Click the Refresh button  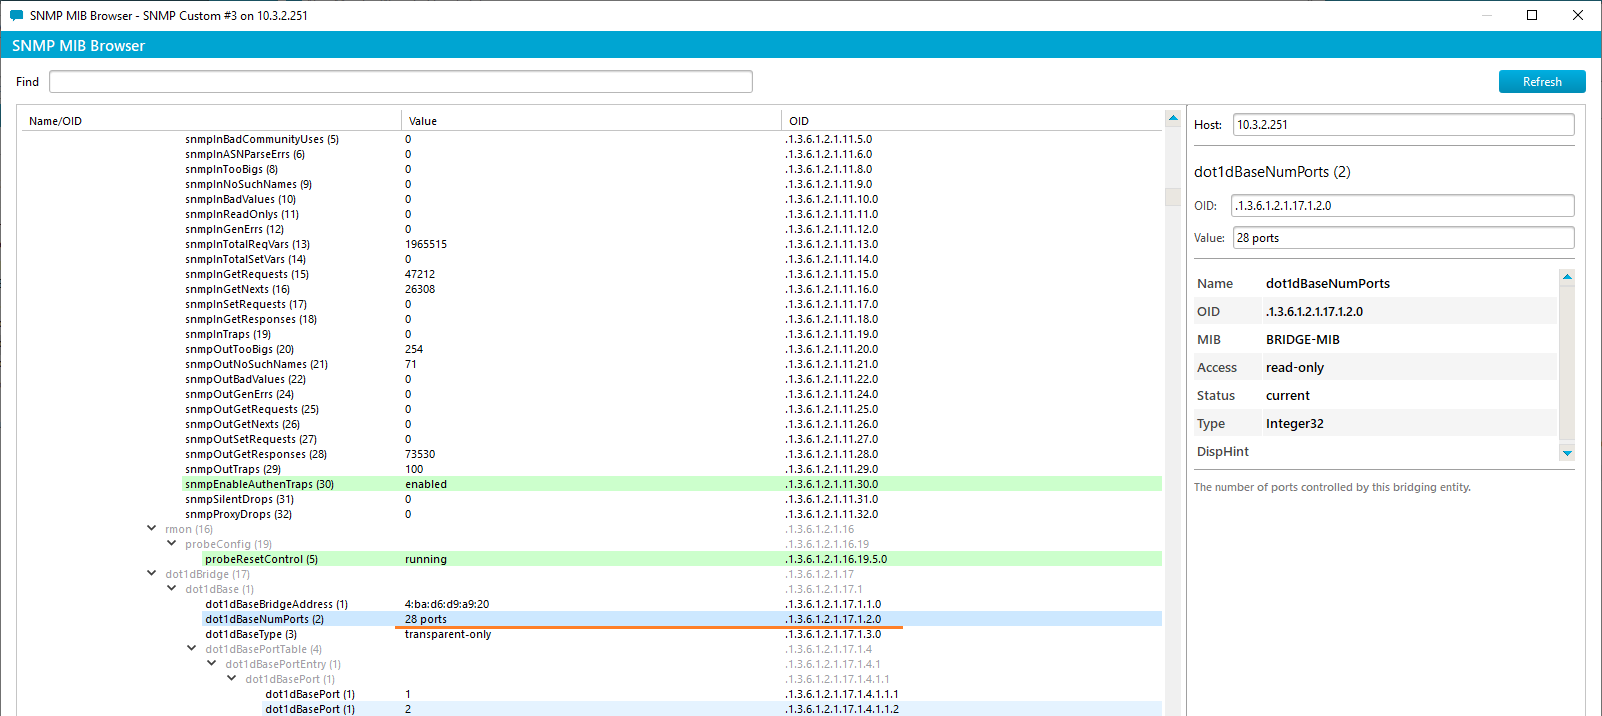(1542, 82)
